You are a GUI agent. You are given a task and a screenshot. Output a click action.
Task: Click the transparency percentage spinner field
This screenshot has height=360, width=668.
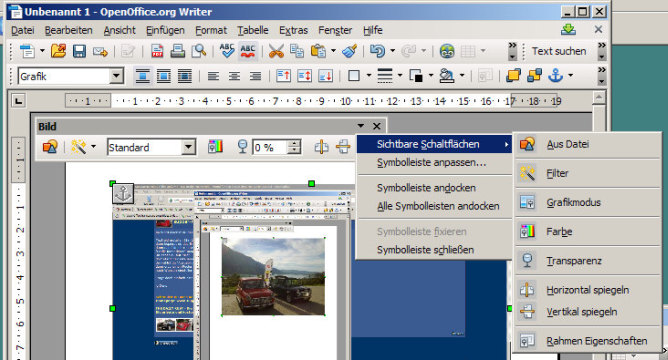click(271, 147)
